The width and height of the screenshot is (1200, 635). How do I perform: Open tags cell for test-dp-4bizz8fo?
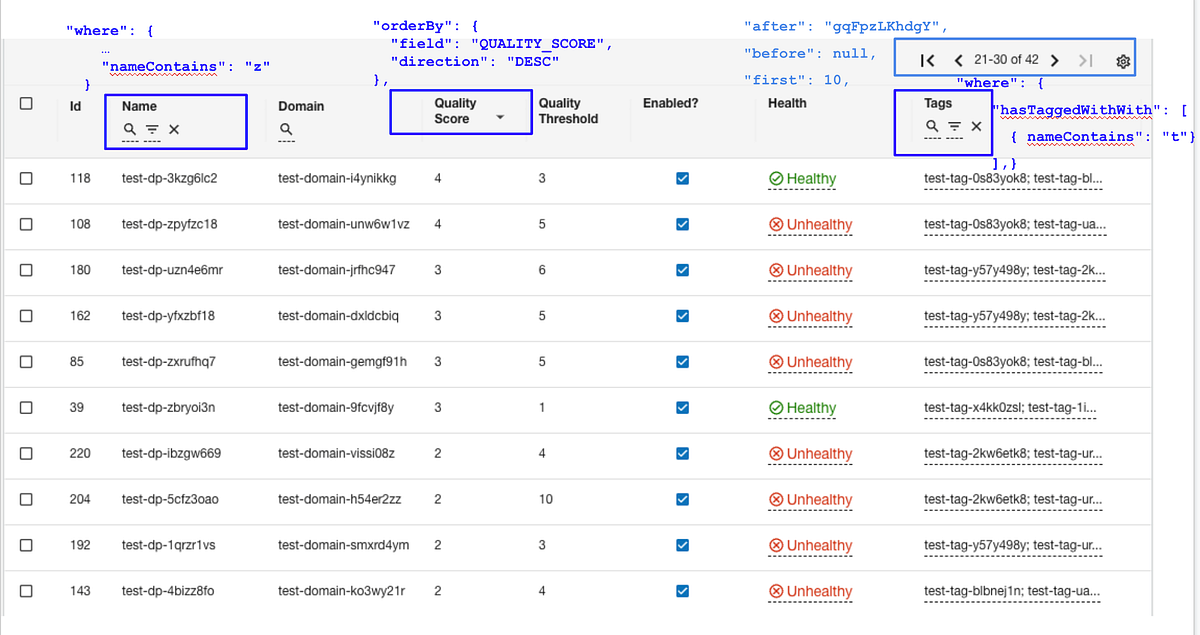pos(1012,591)
